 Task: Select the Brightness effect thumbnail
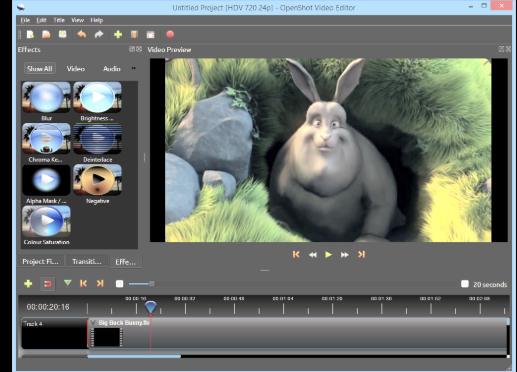(x=97, y=97)
